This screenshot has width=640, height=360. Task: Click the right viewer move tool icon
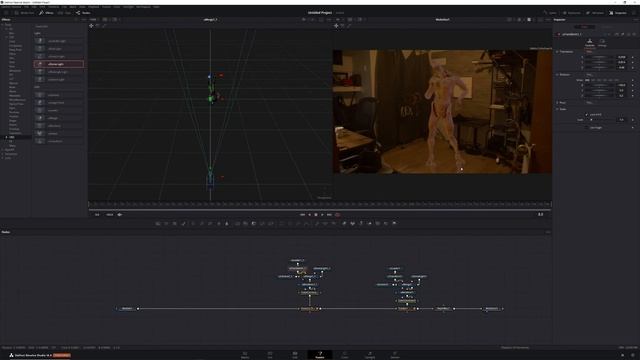[x=336, y=26]
